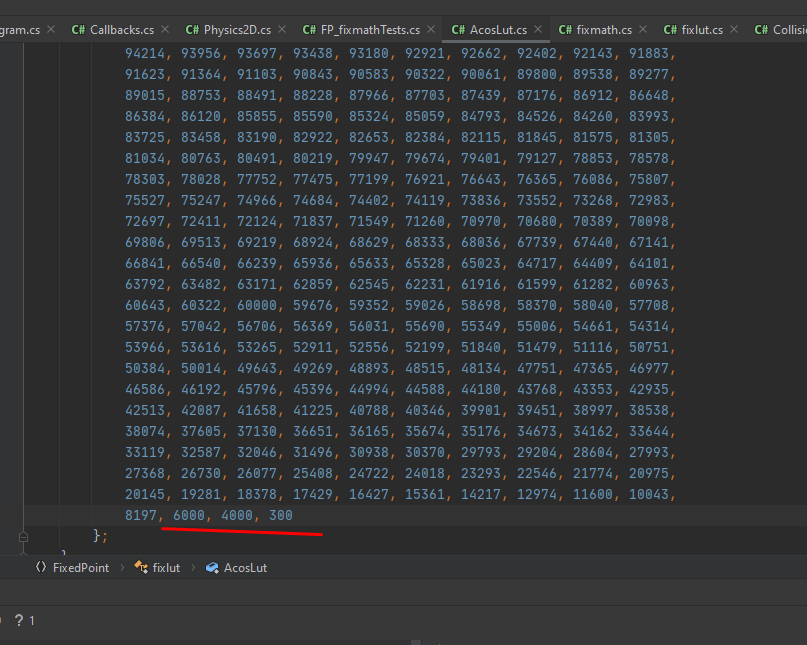Click the value 91883 in first row
Image resolution: width=807 pixels, height=645 pixels.
click(649, 53)
